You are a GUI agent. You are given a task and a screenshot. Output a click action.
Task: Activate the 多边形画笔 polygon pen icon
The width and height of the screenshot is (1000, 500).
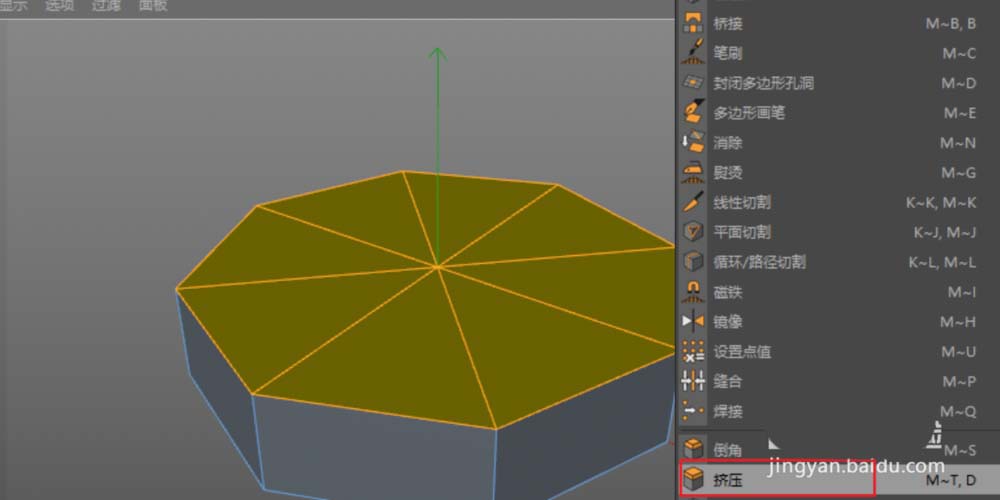pos(693,113)
